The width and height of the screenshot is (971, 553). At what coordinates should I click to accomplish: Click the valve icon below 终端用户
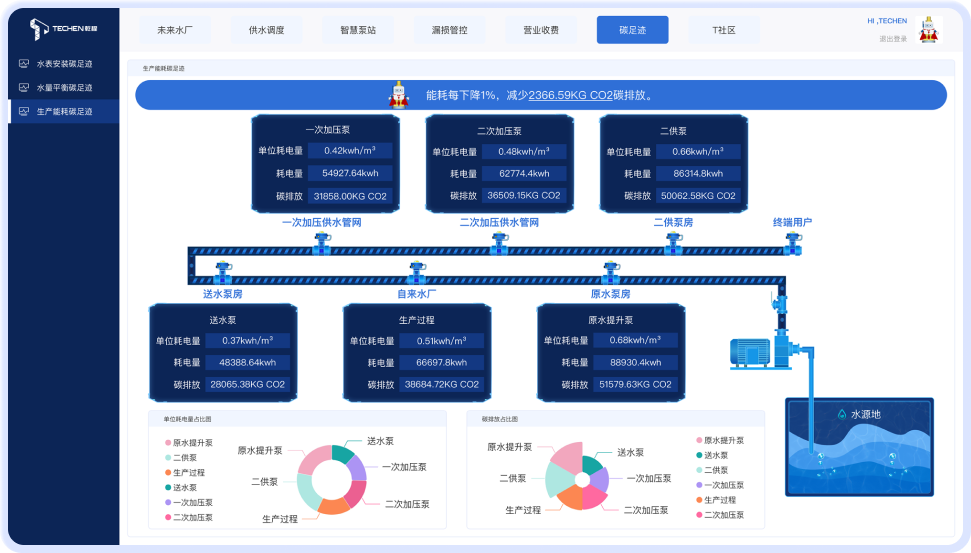[x=793, y=242]
